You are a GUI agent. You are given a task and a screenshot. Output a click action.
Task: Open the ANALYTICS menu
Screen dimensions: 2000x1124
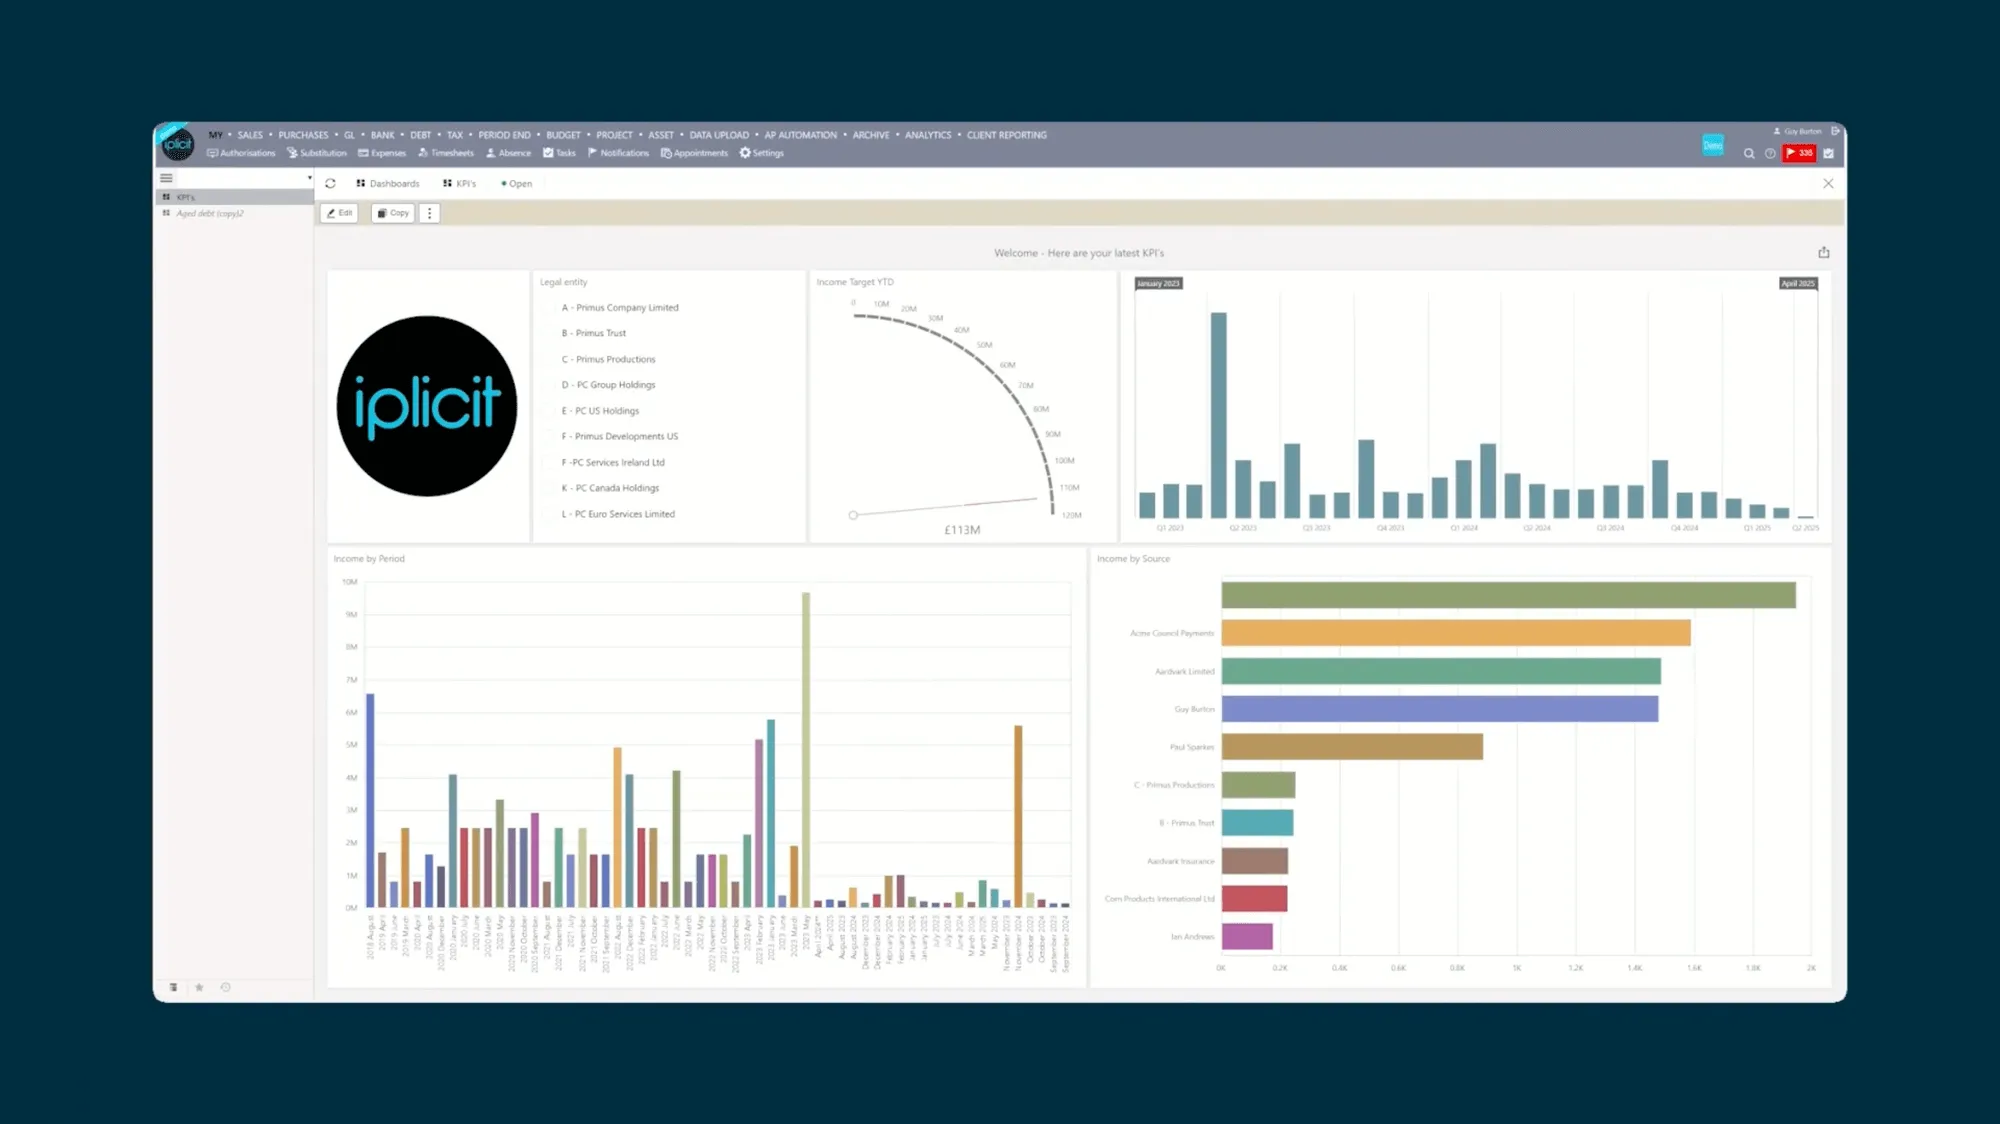coord(927,135)
